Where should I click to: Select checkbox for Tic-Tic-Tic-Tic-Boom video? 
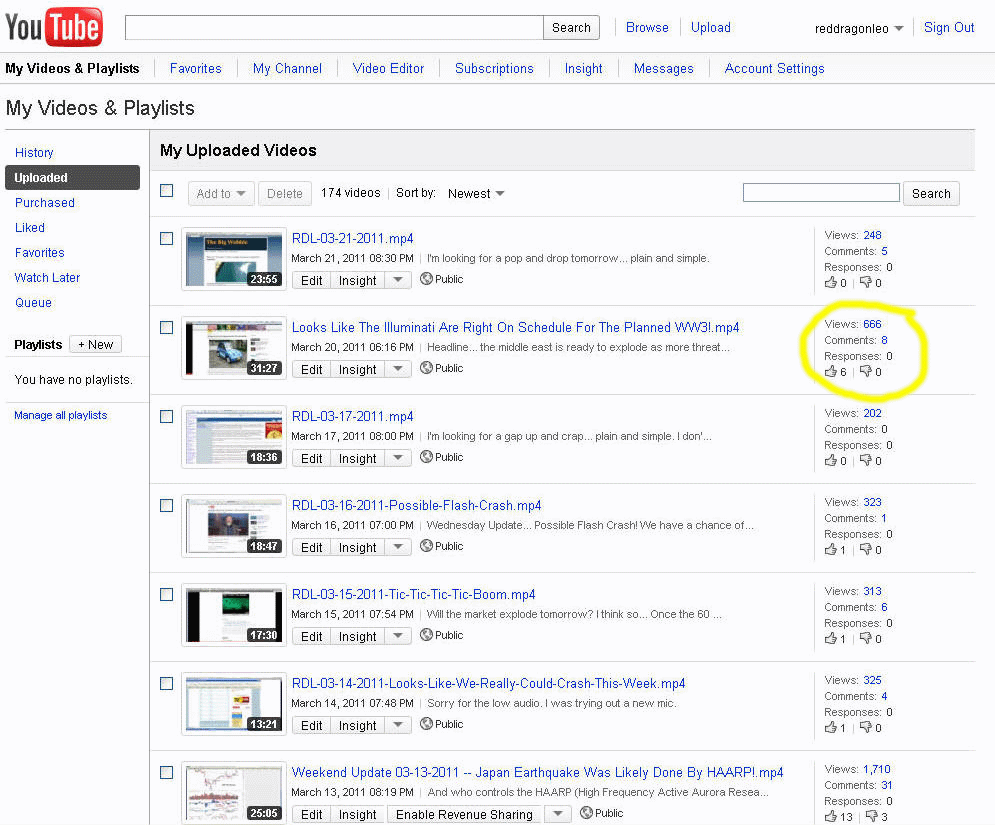coord(166,594)
